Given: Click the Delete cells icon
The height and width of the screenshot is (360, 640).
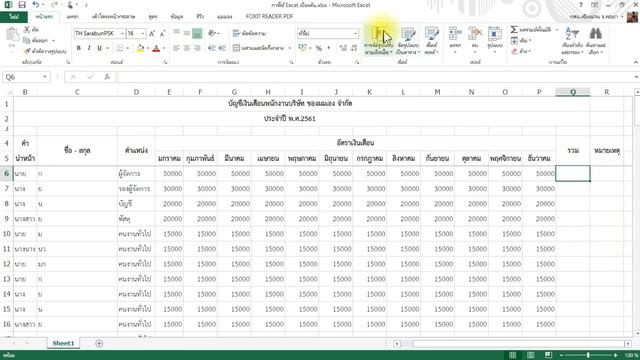Looking at the screenshot, I should click(475, 34).
